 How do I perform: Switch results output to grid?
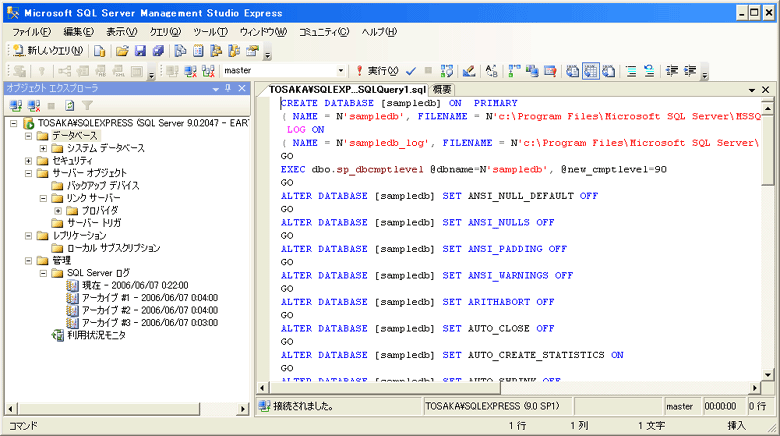click(x=590, y=71)
